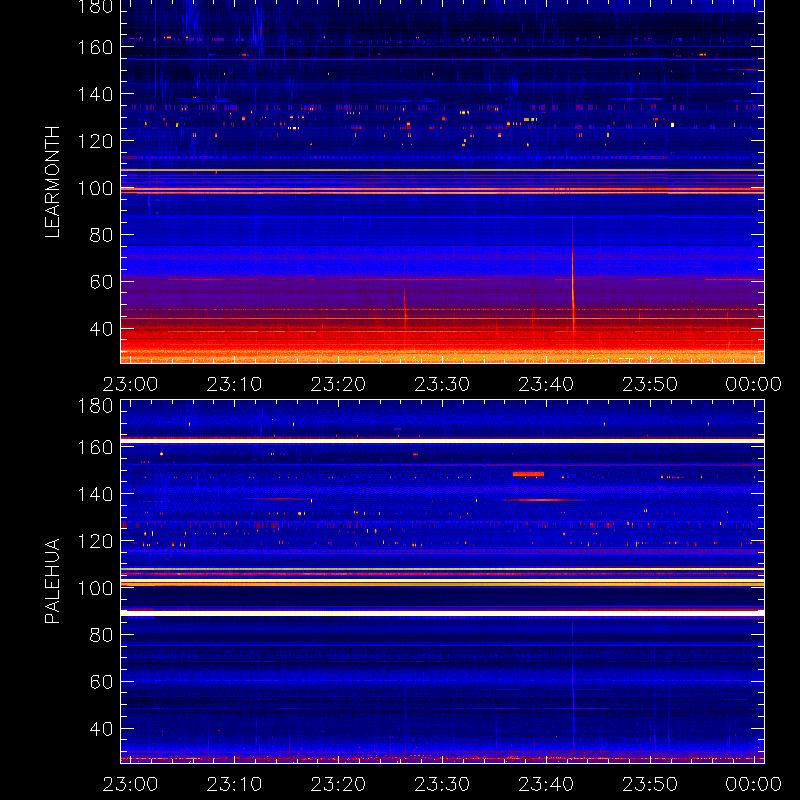Select 23:20 time label under Learmonth plot

click(x=338, y=384)
